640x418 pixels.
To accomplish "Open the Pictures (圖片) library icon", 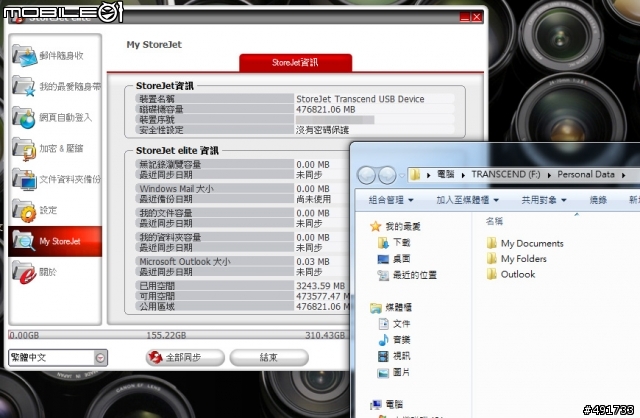I will 383,372.
